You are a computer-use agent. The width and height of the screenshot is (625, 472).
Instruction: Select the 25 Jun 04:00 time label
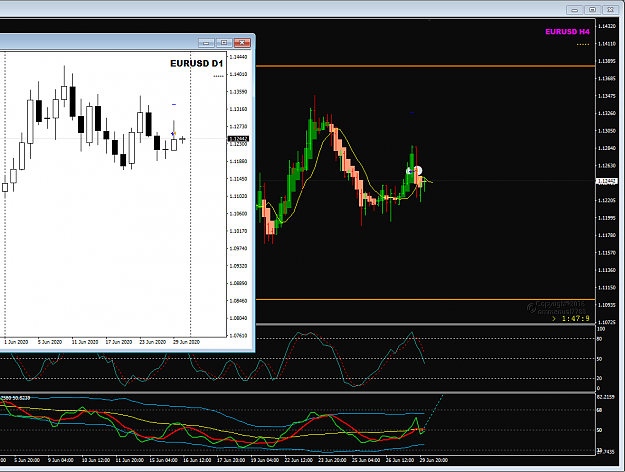tap(366, 460)
